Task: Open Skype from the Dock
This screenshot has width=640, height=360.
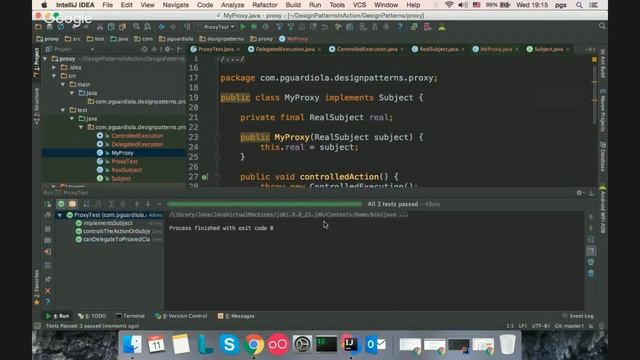Action: 229,345
